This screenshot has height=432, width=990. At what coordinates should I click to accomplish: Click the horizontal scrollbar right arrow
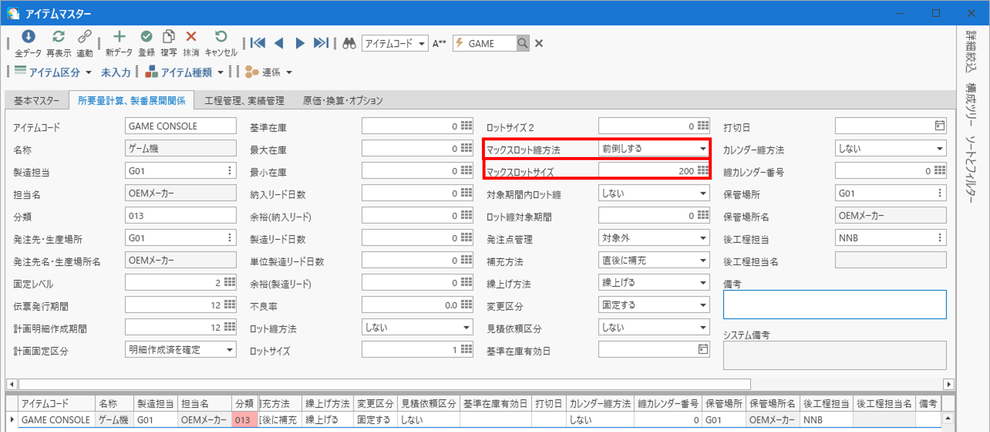[x=948, y=384]
